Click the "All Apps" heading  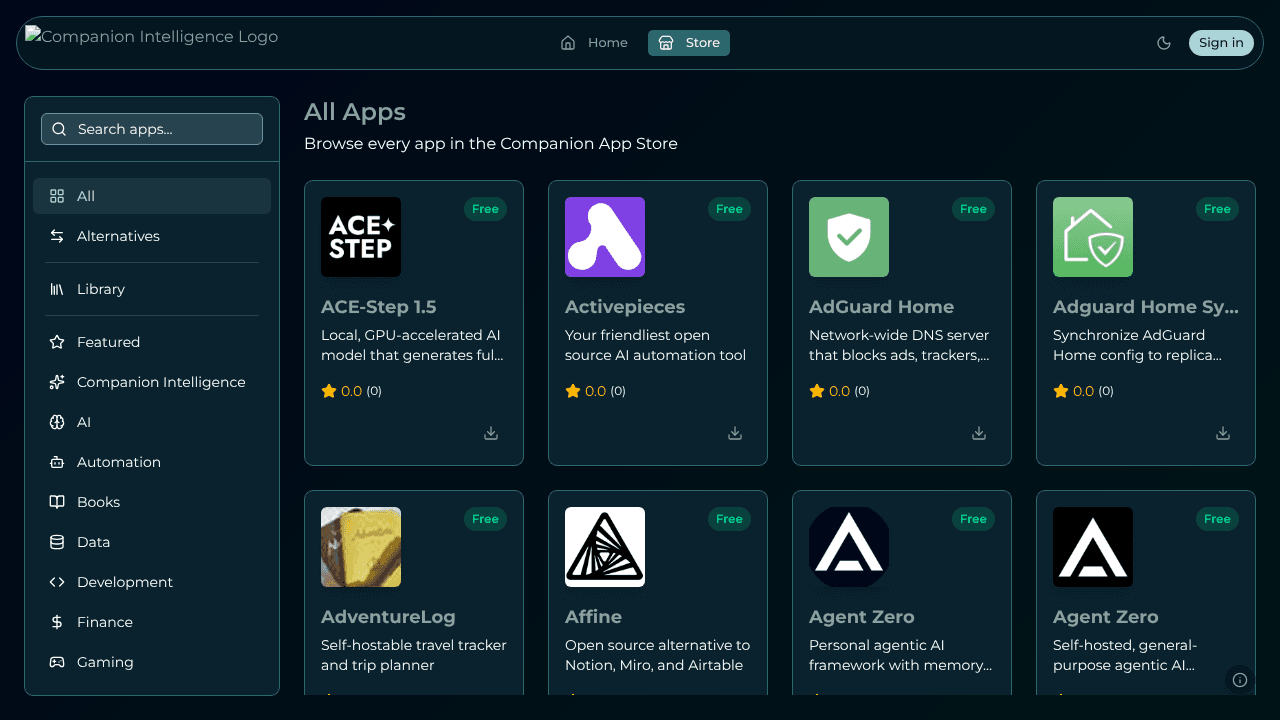click(x=355, y=112)
